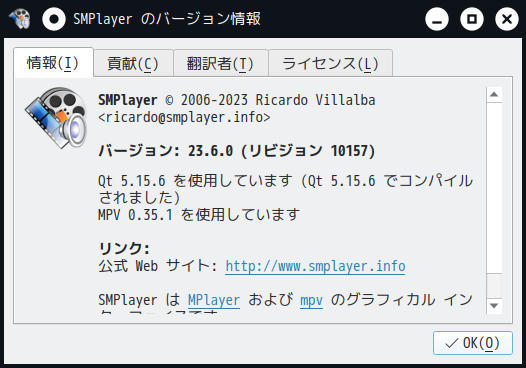Viewport: 526px width, 368px height.
Task: Click the SMPlayer © 2006-2023 Ricardo Villalba line
Action: tap(237, 100)
